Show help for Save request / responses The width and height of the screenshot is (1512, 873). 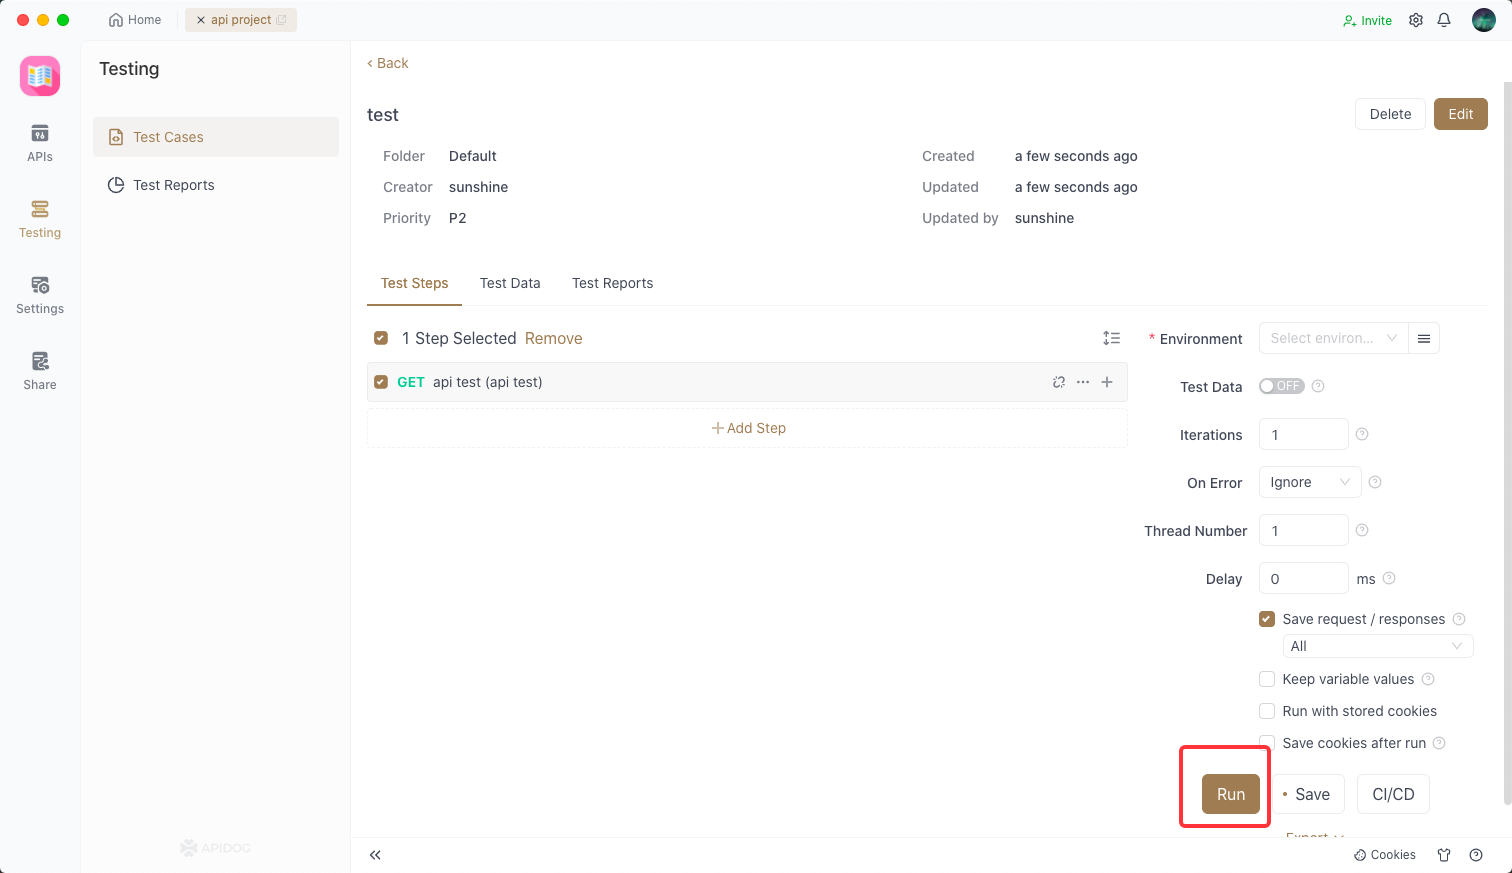(x=1459, y=619)
